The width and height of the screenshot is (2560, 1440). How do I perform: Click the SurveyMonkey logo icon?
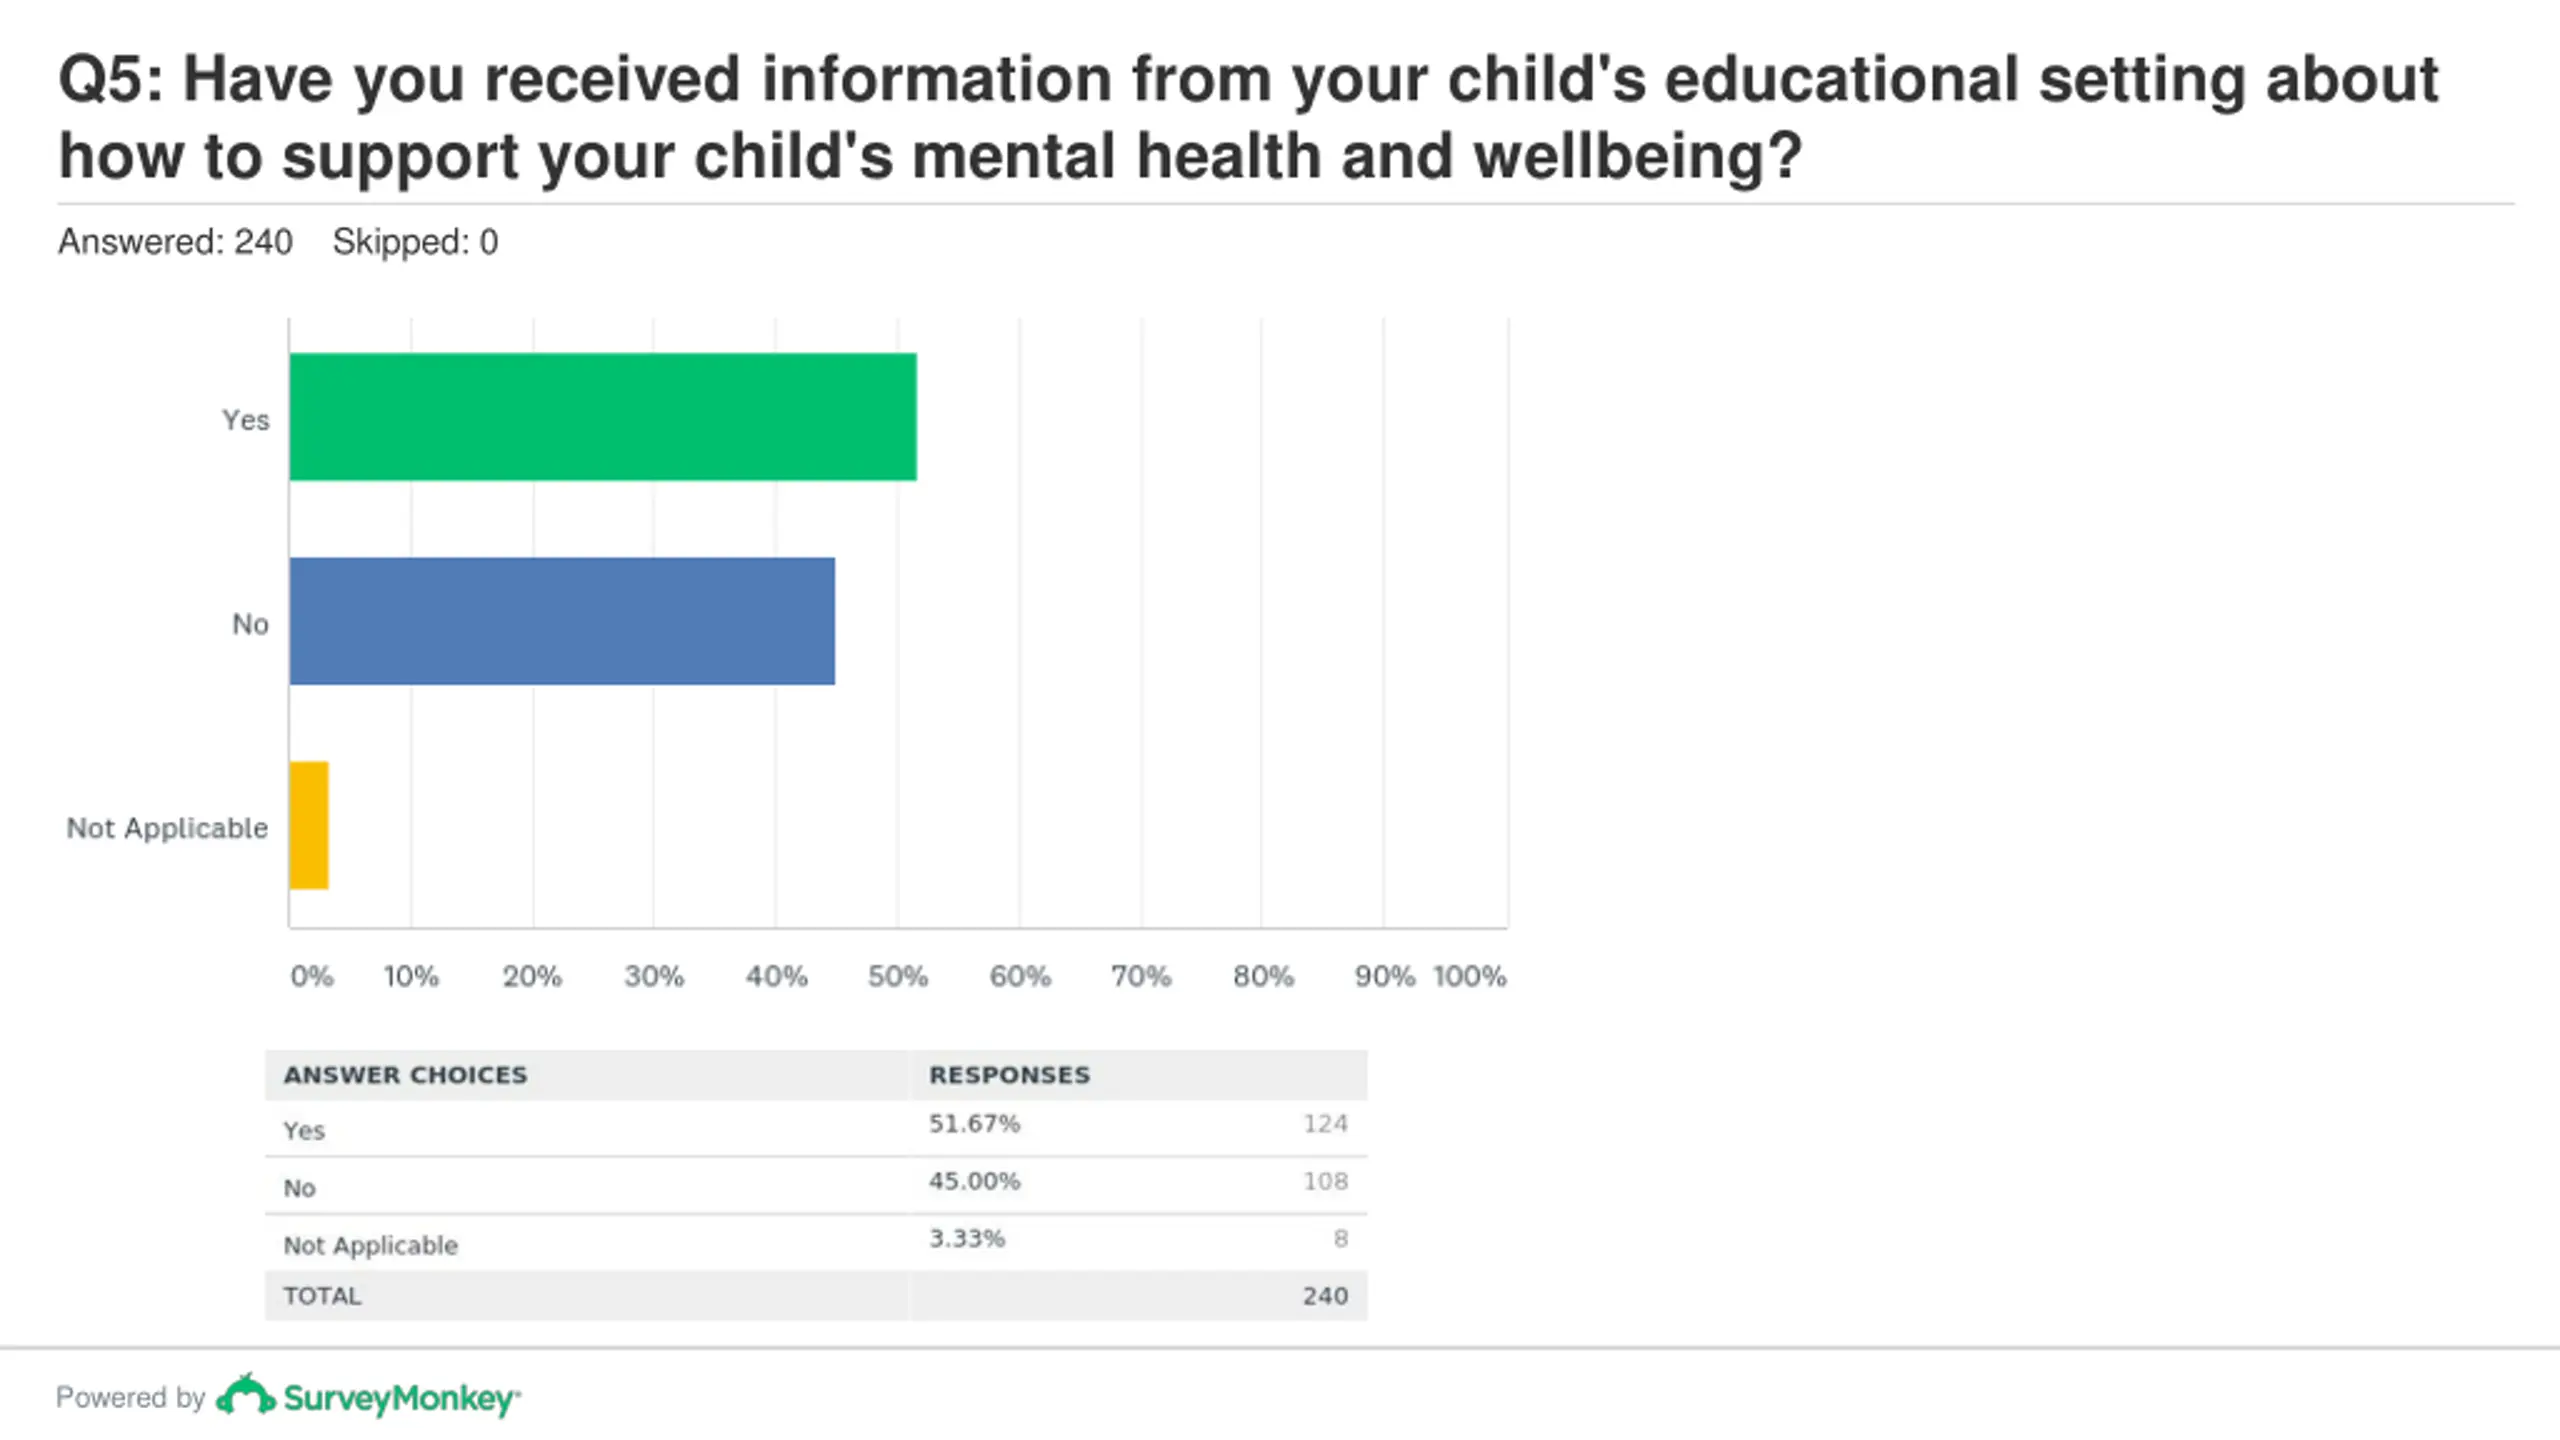tap(245, 1395)
